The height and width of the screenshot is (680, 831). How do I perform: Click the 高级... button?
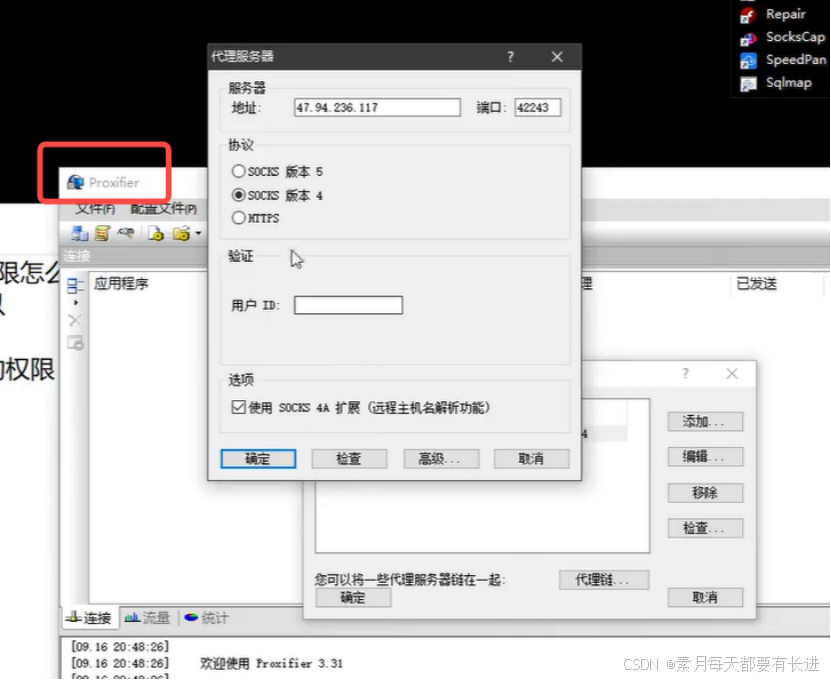pos(441,458)
